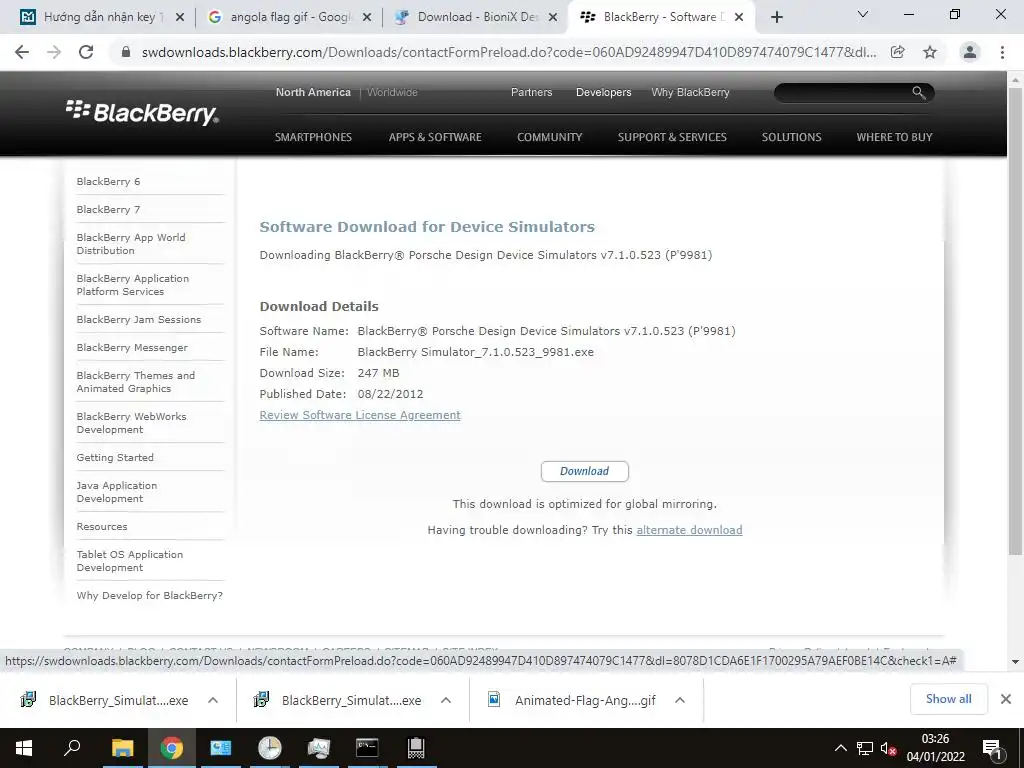Open a new browser tab
The width and height of the screenshot is (1024, 768).
[776, 18]
